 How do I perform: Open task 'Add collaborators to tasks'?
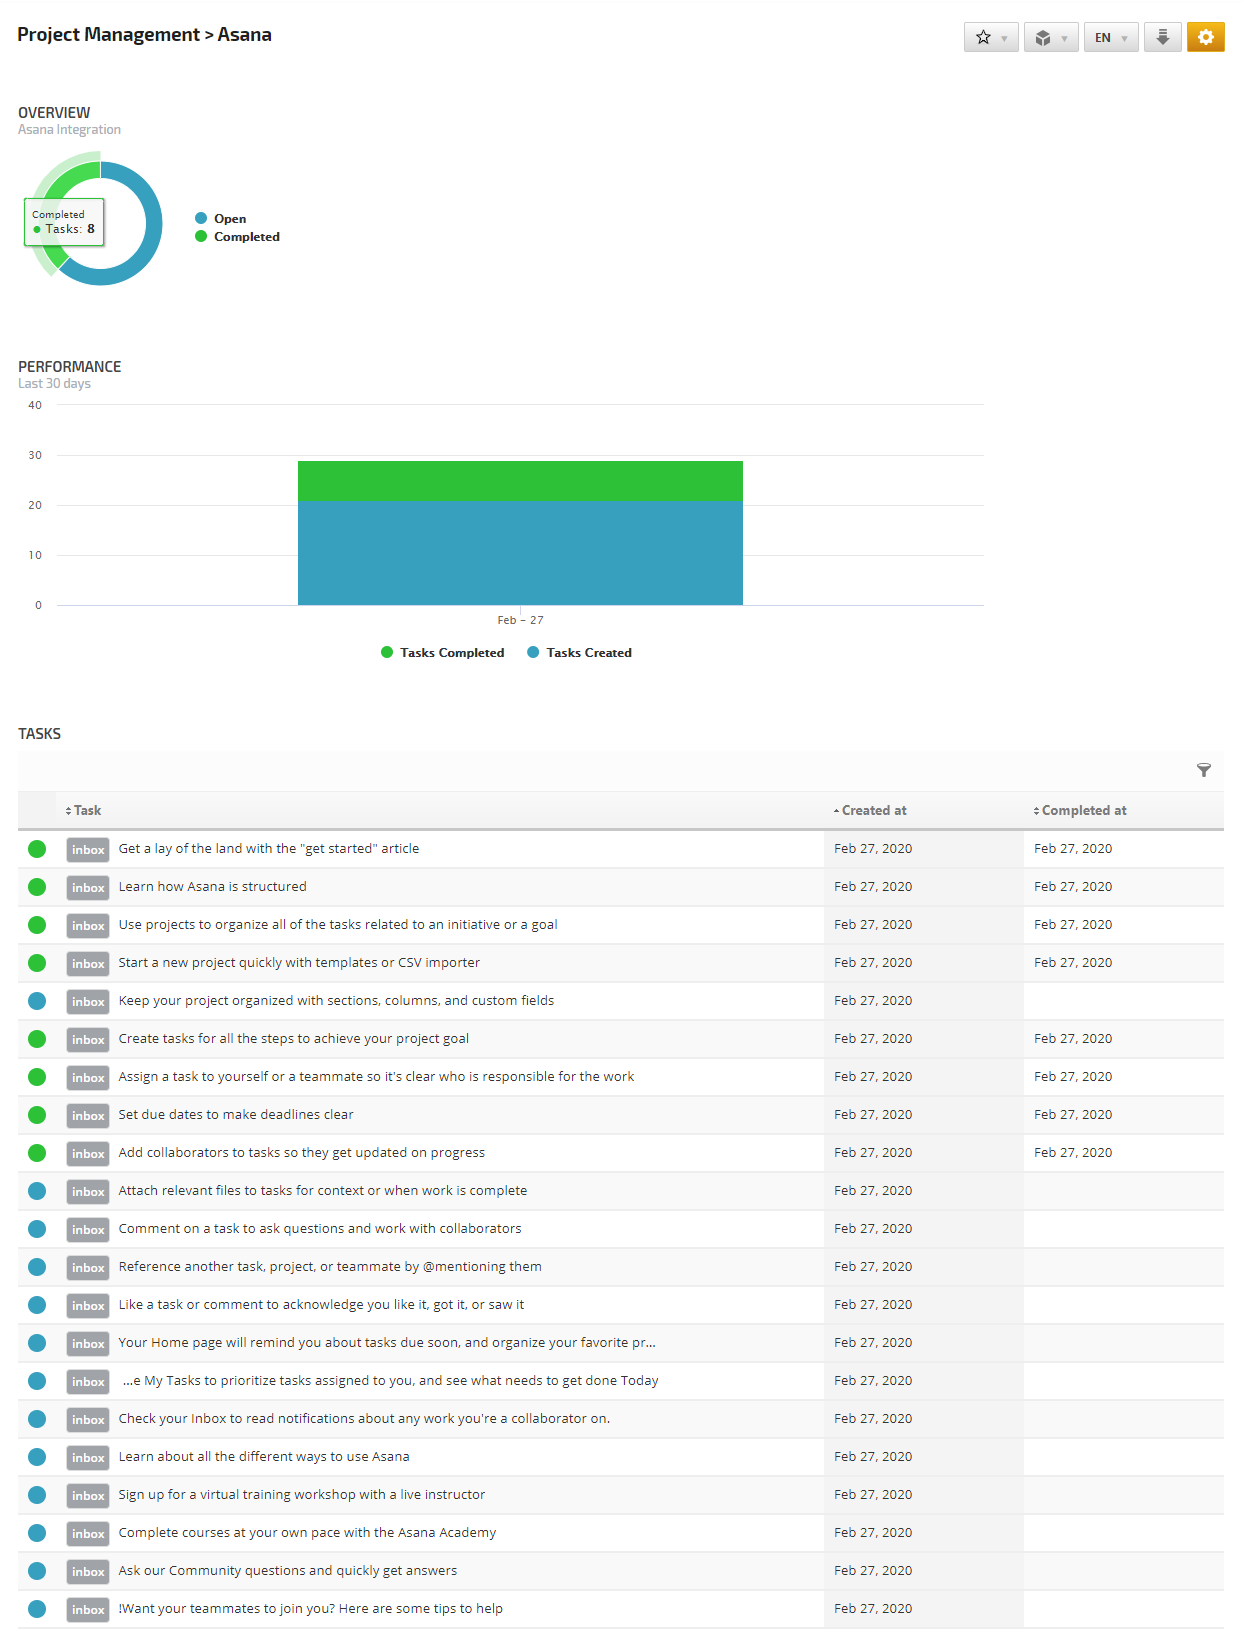click(x=302, y=1153)
